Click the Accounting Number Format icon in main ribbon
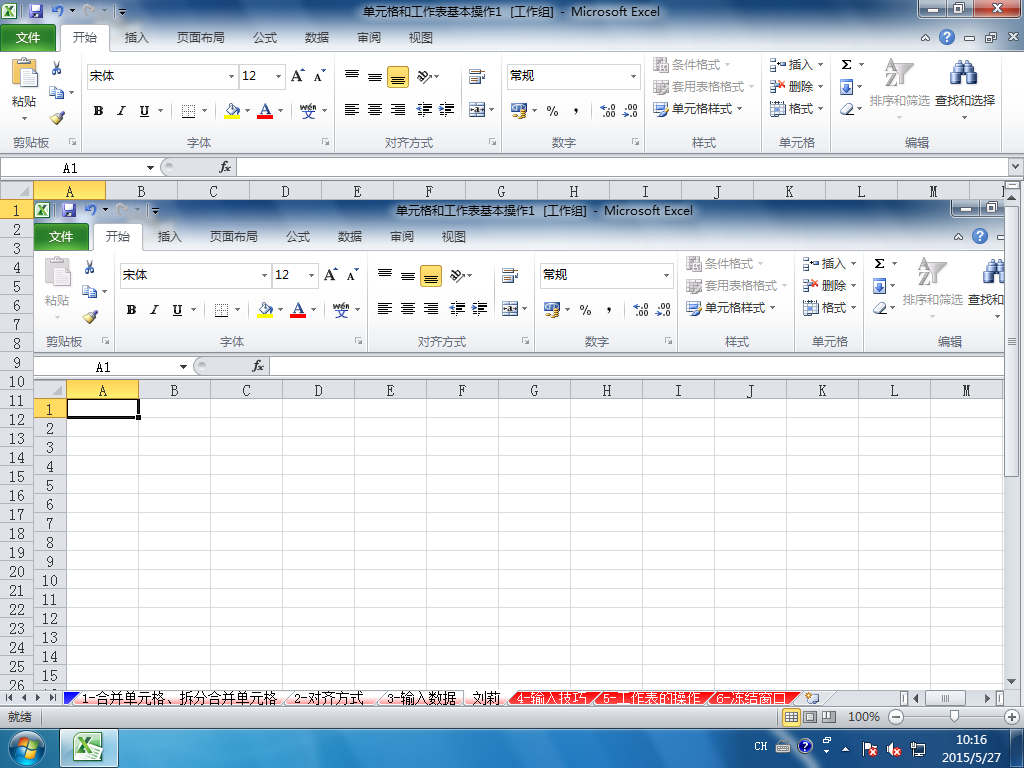The height and width of the screenshot is (768, 1024). pos(519,110)
